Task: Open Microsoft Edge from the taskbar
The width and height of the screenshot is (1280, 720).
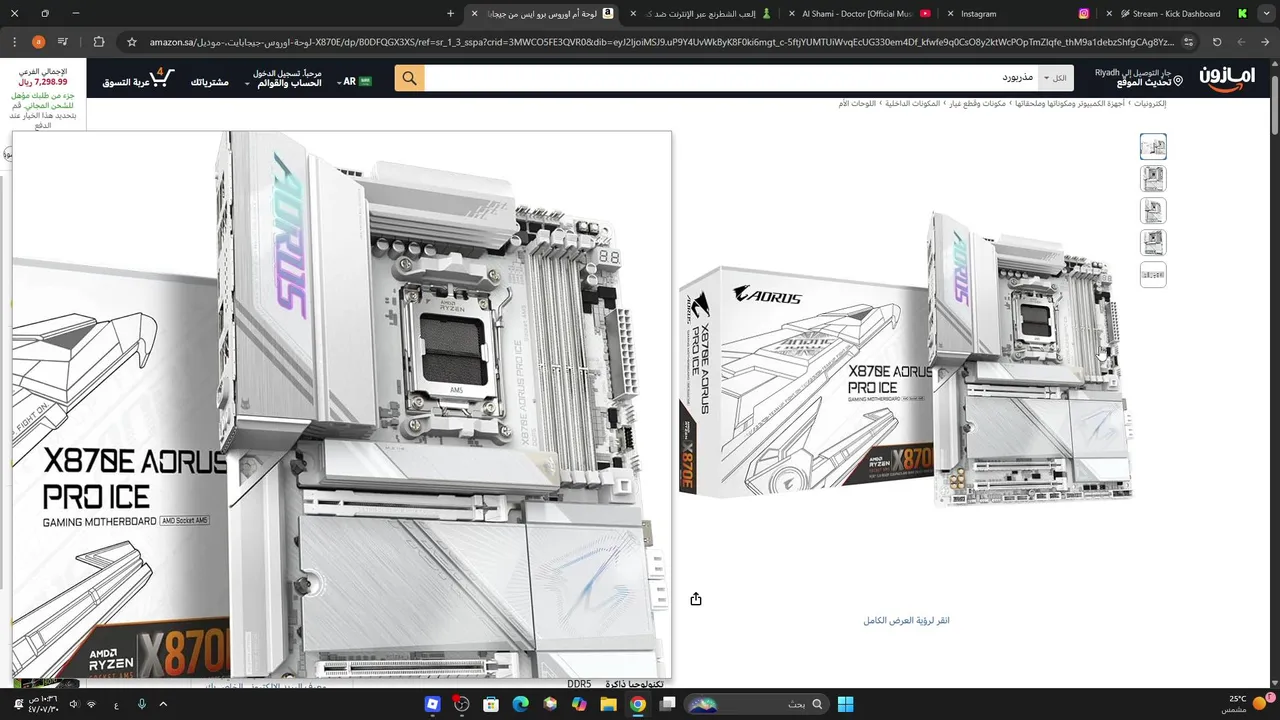Action: tap(520, 704)
